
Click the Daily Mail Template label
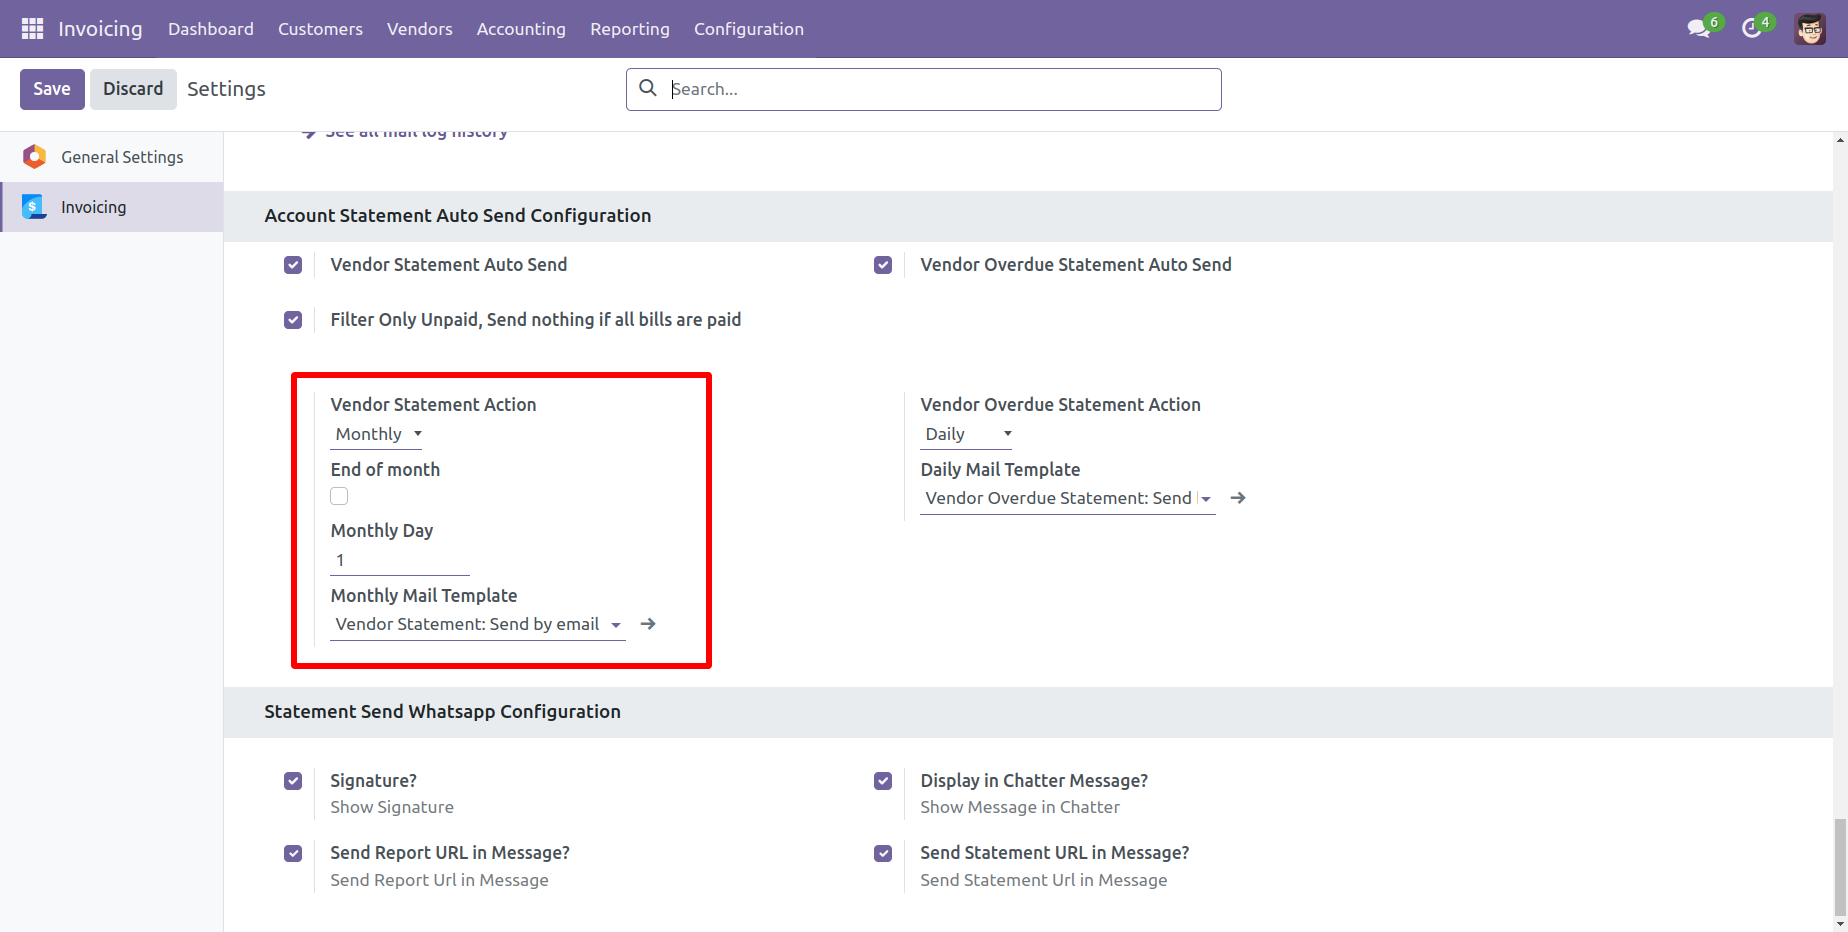pyautogui.click(x=1000, y=470)
